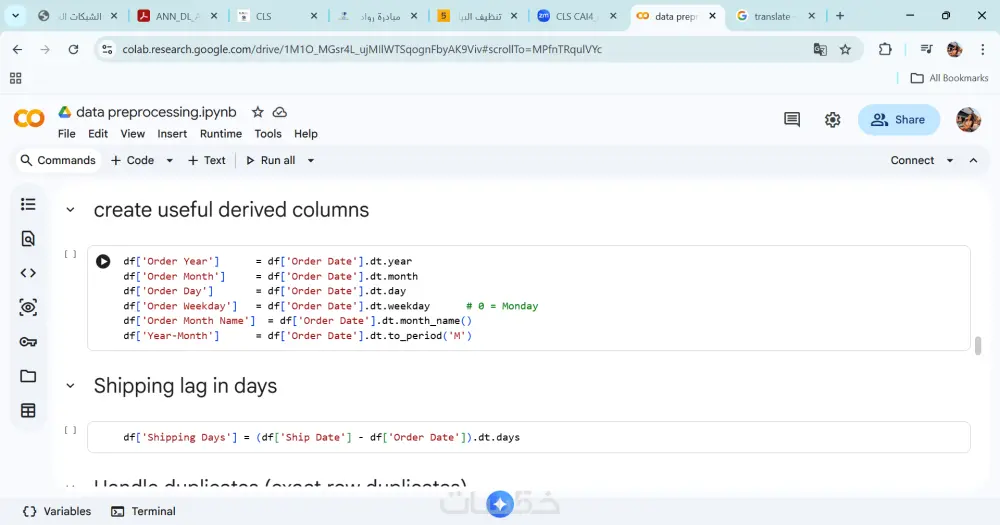Open the Connect options dropdown arrow
Image resolution: width=1000 pixels, height=525 pixels.
coord(950,161)
